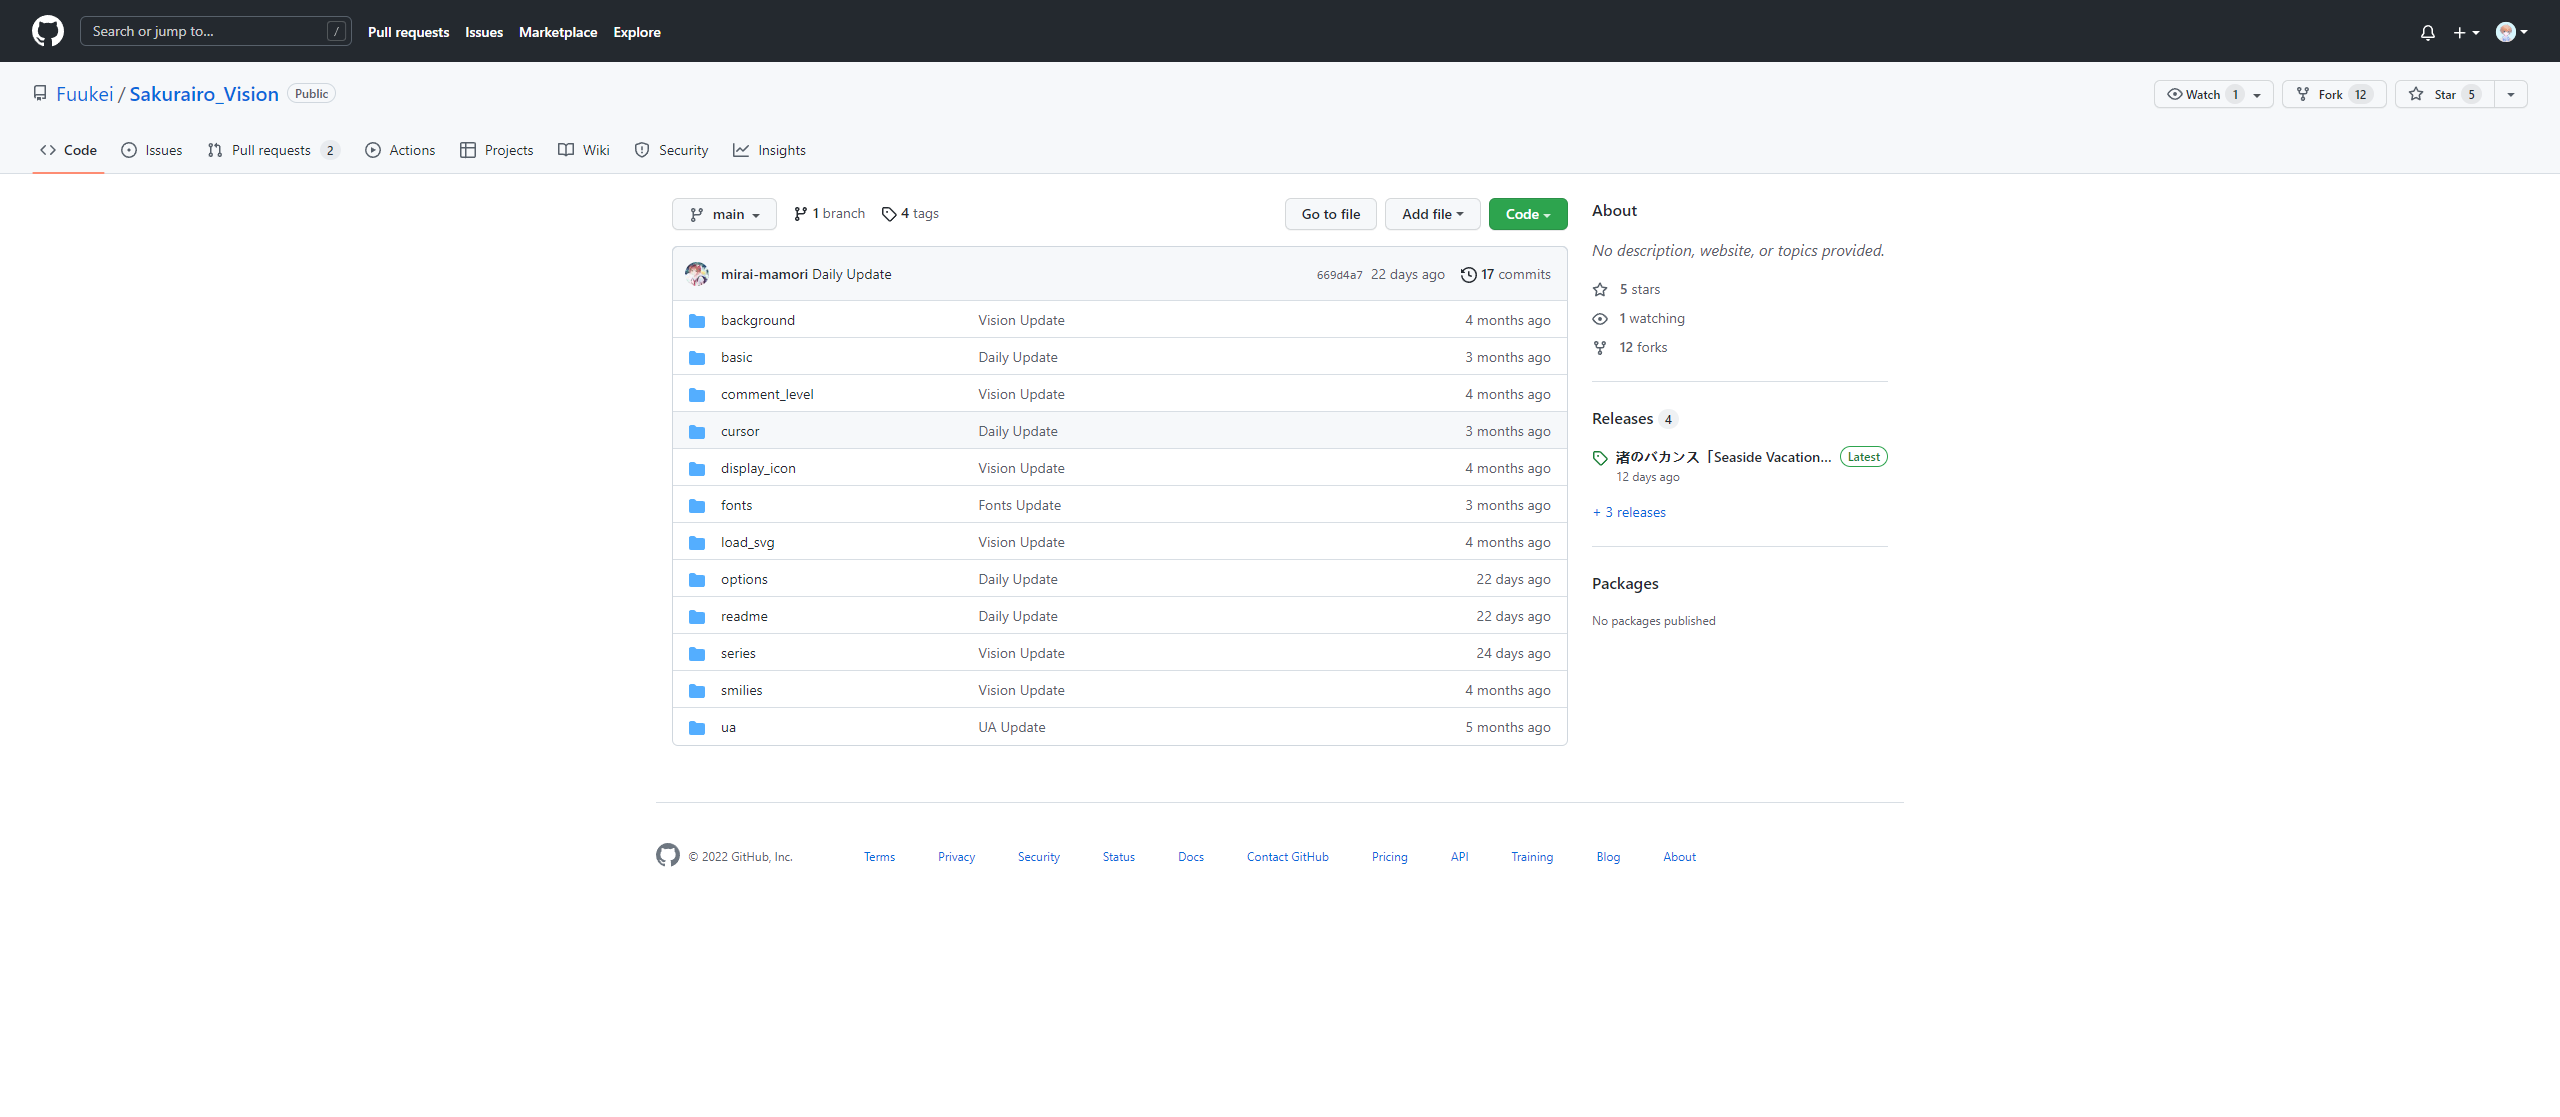2560x1117 pixels.
Task: Open the green Code dropdown
Action: pos(1527,214)
